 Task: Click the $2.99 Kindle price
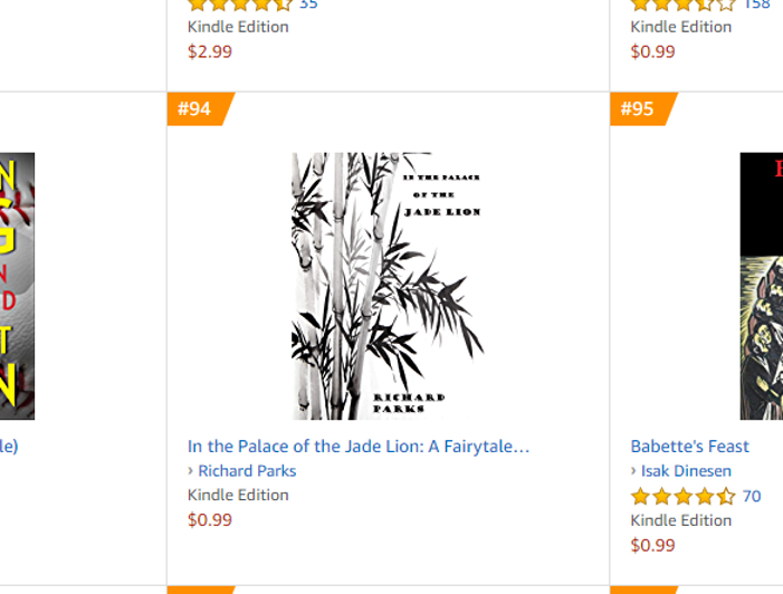click(210, 51)
